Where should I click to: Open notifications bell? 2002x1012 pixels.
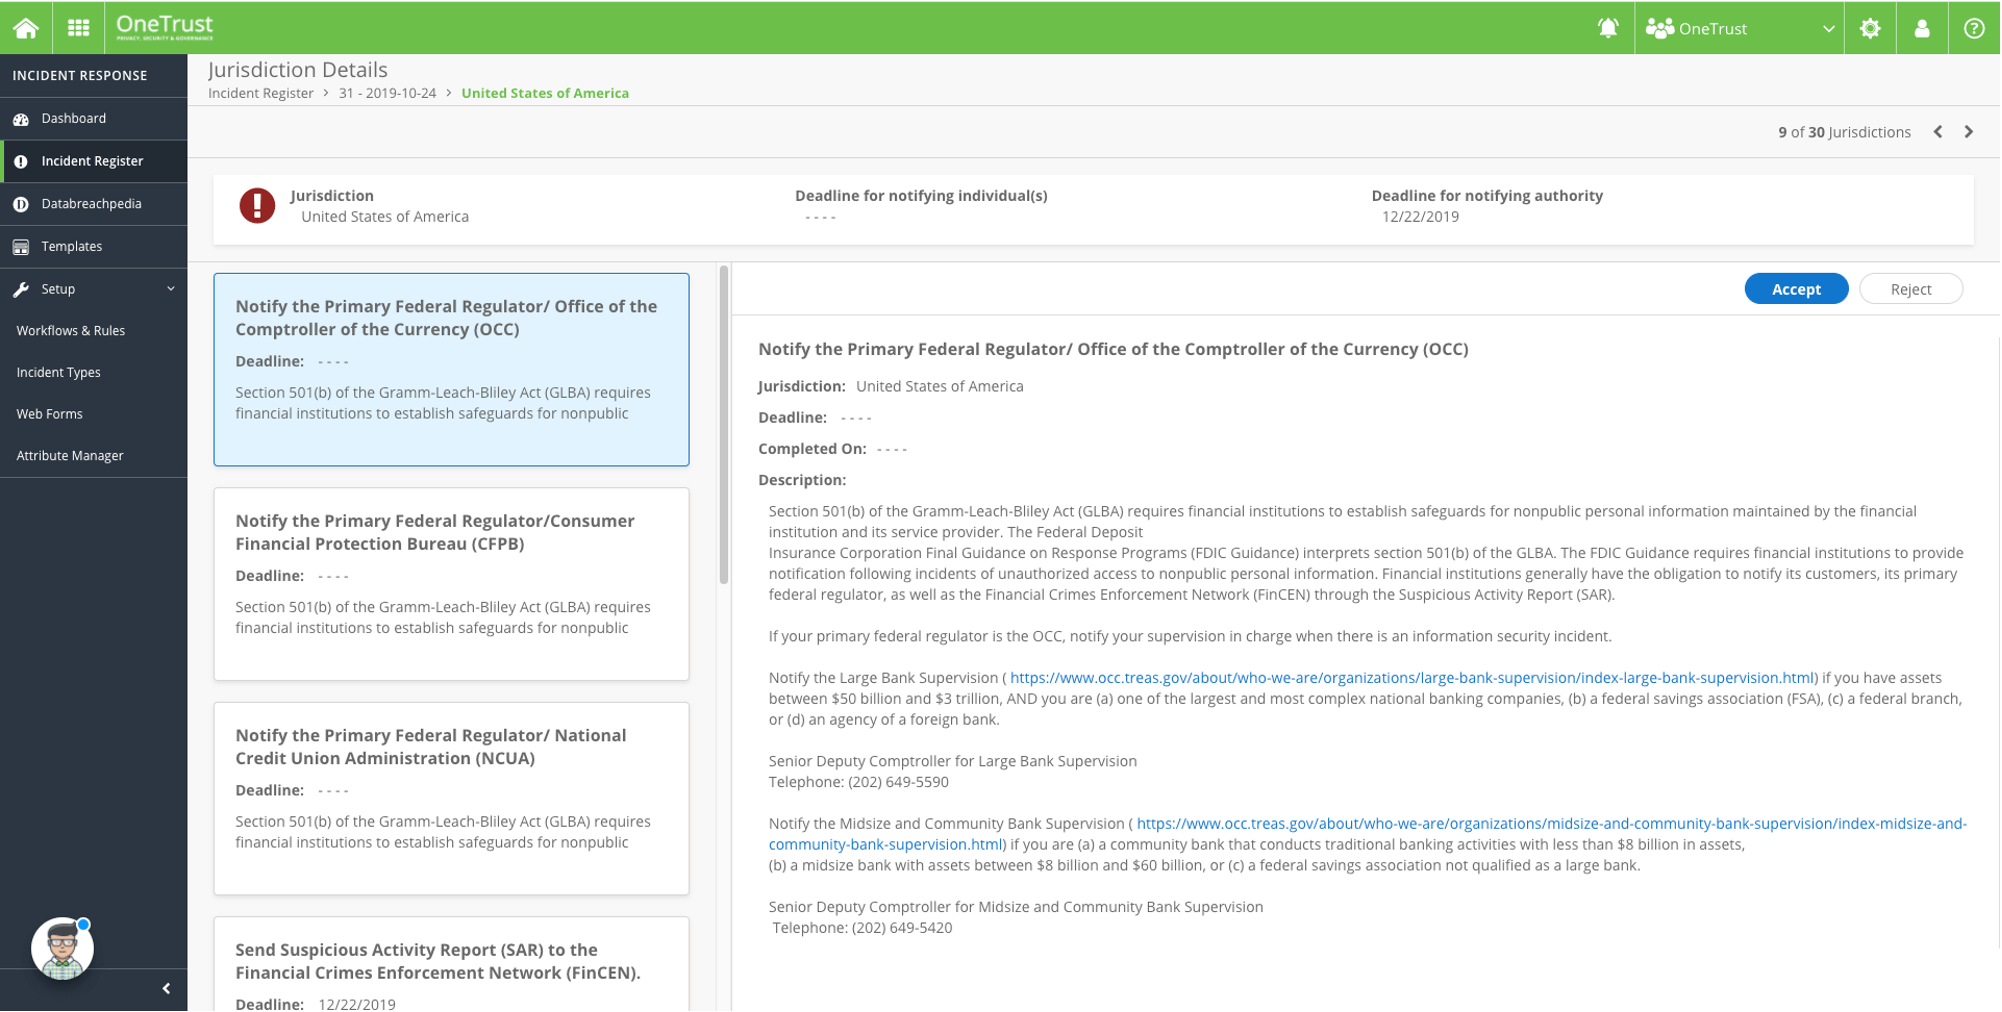pyautogui.click(x=1608, y=28)
